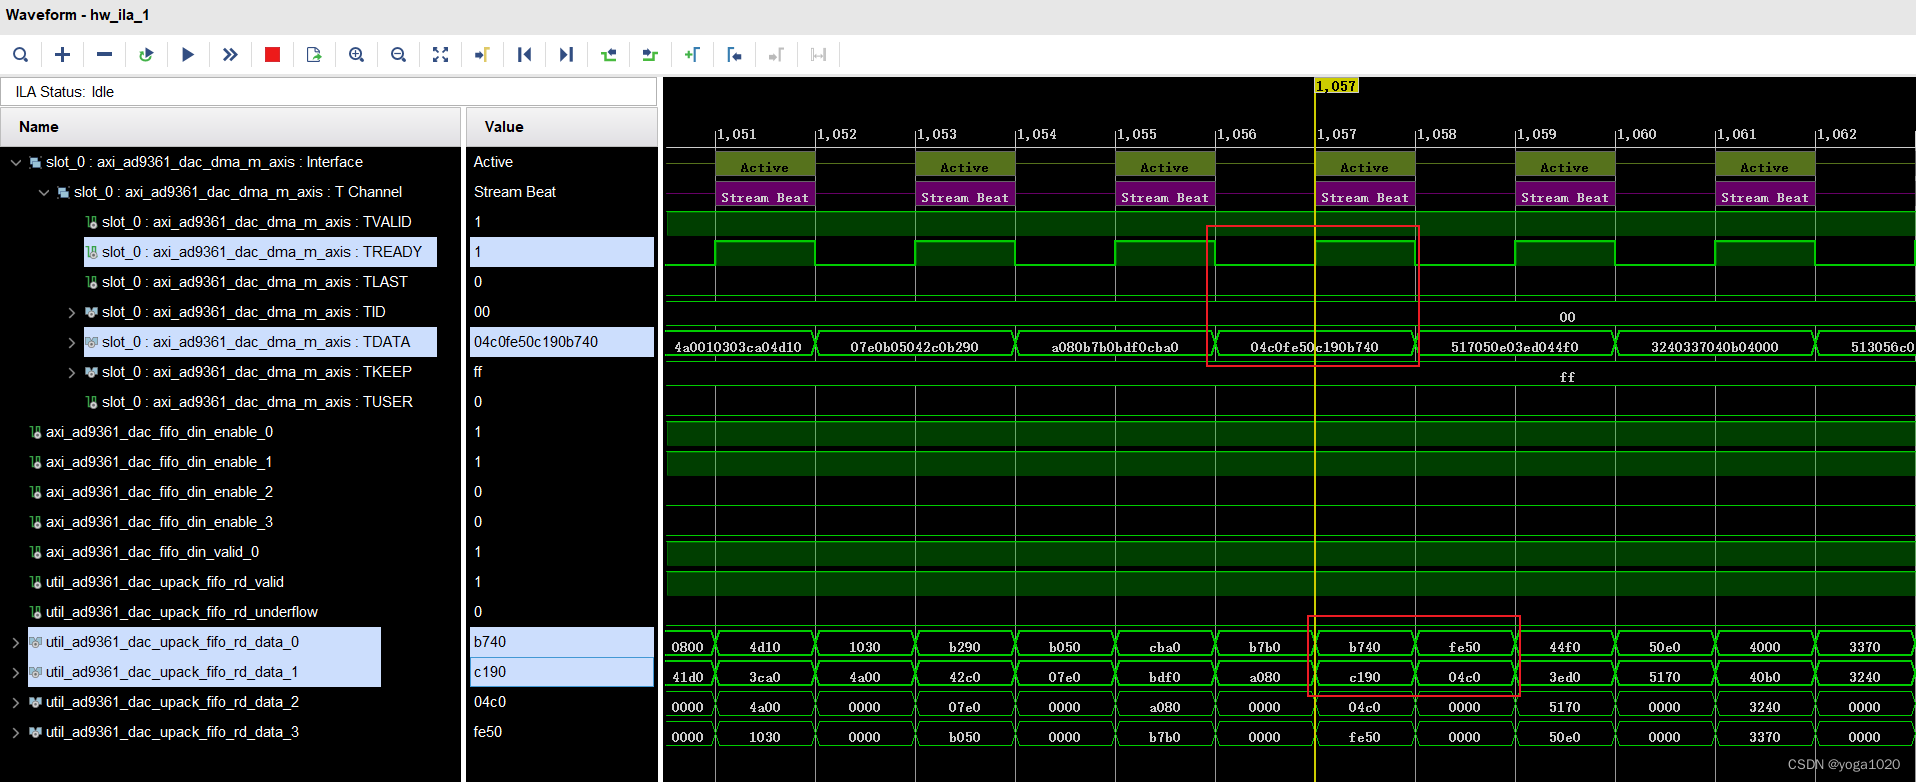The image size is (1916, 782).
Task: Jump to next transition icon
Action: click(650, 55)
